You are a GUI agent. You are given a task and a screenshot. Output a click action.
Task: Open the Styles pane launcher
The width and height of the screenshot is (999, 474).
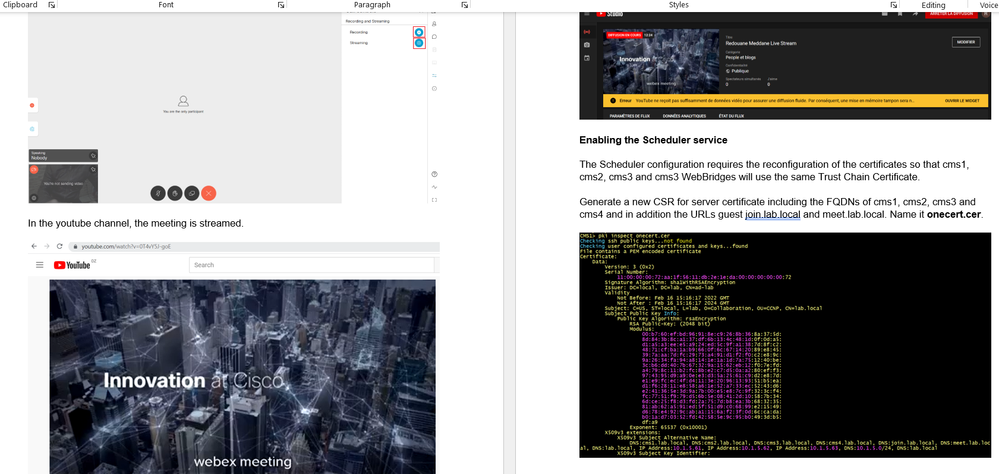pyautogui.click(x=894, y=4)
